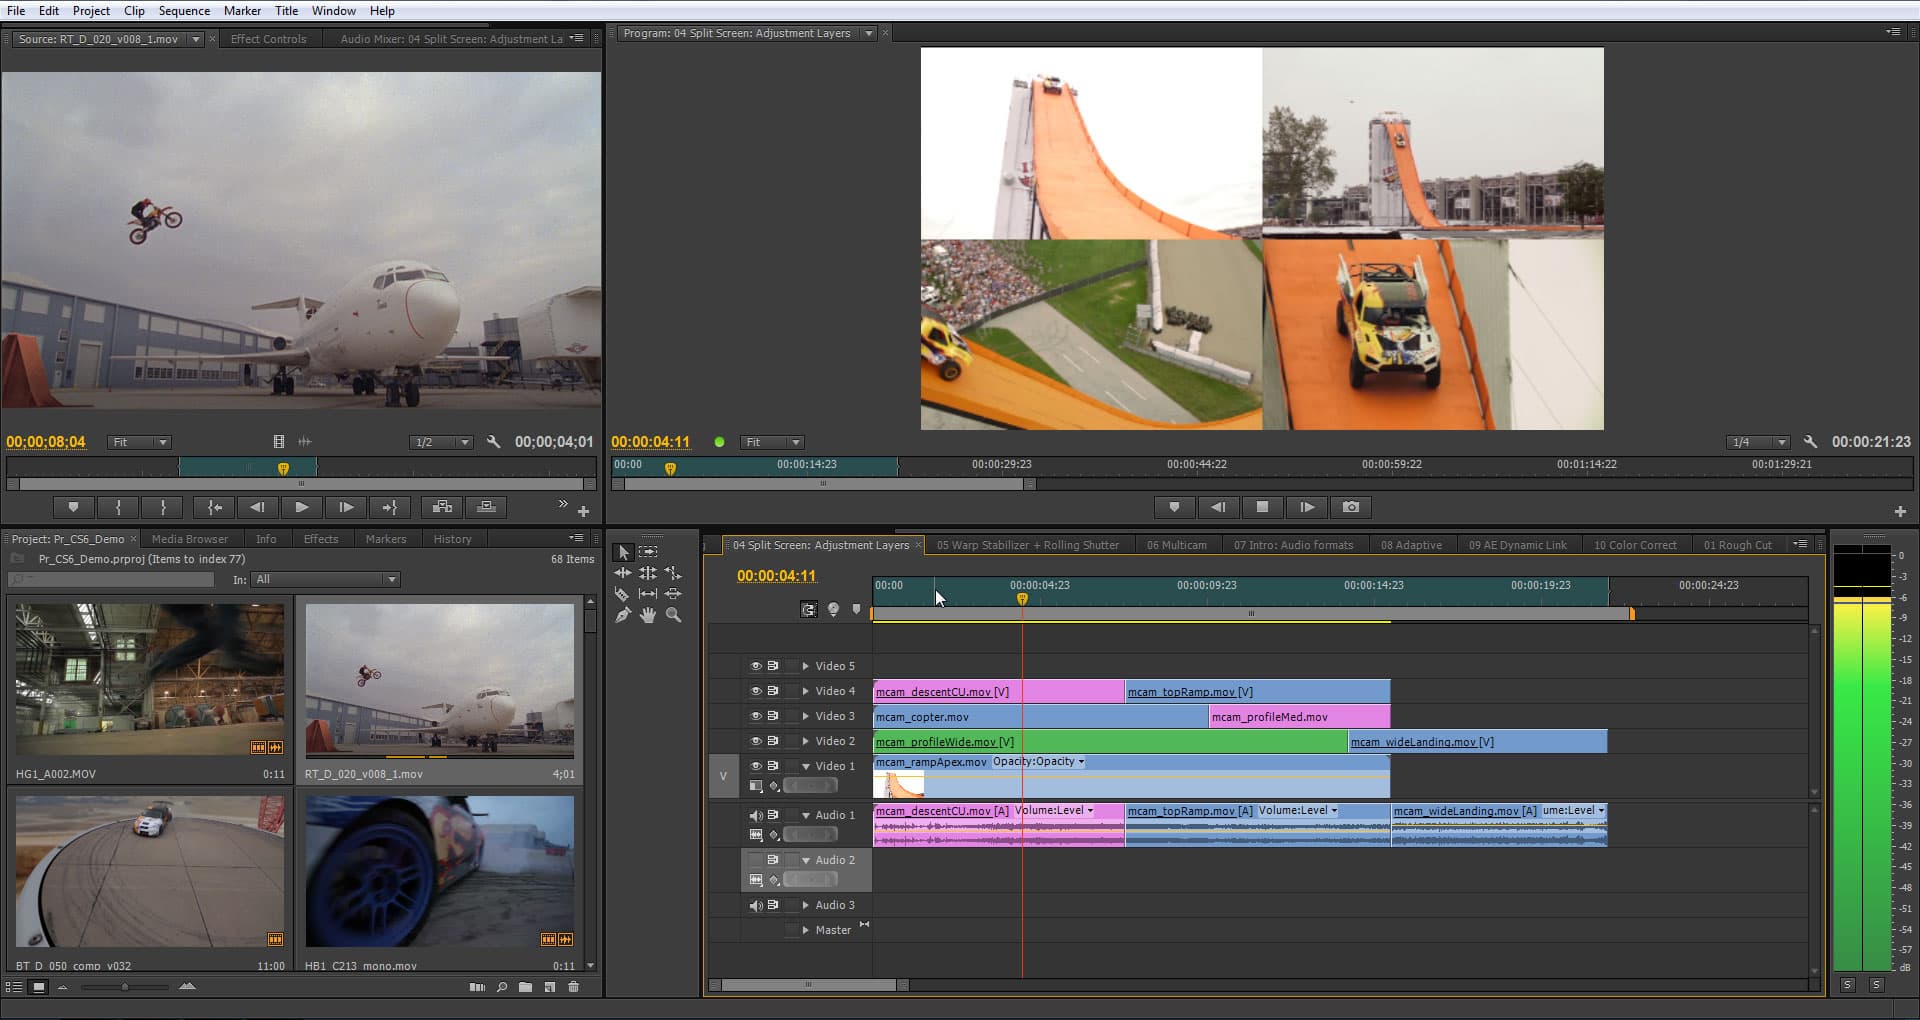Switch to the 06 Multicam sequence tab
Viewport: 1920px width, 1020px height.
(x=1176, y=545)
